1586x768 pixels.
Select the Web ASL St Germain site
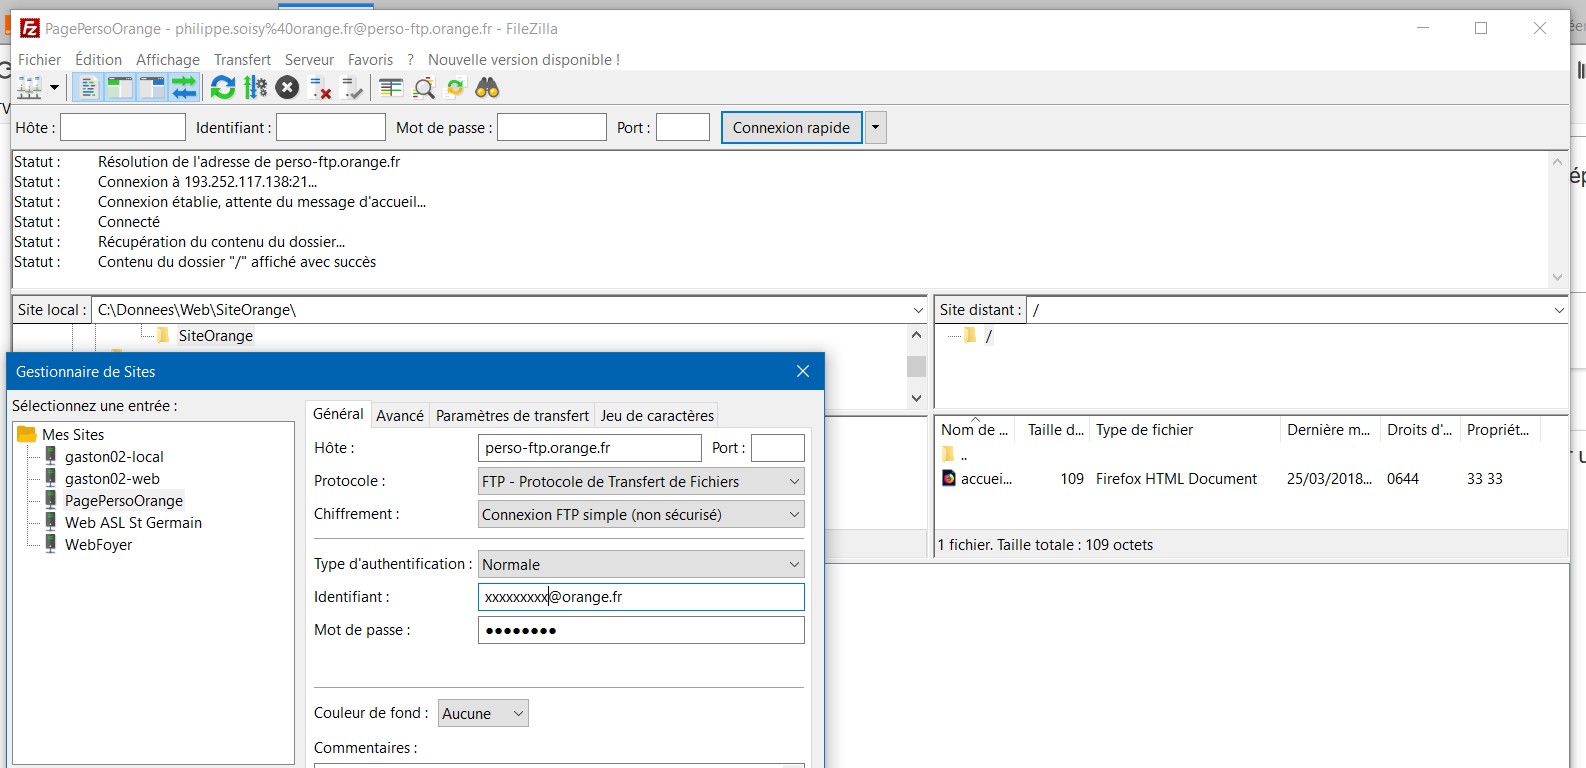click(133, 522)
